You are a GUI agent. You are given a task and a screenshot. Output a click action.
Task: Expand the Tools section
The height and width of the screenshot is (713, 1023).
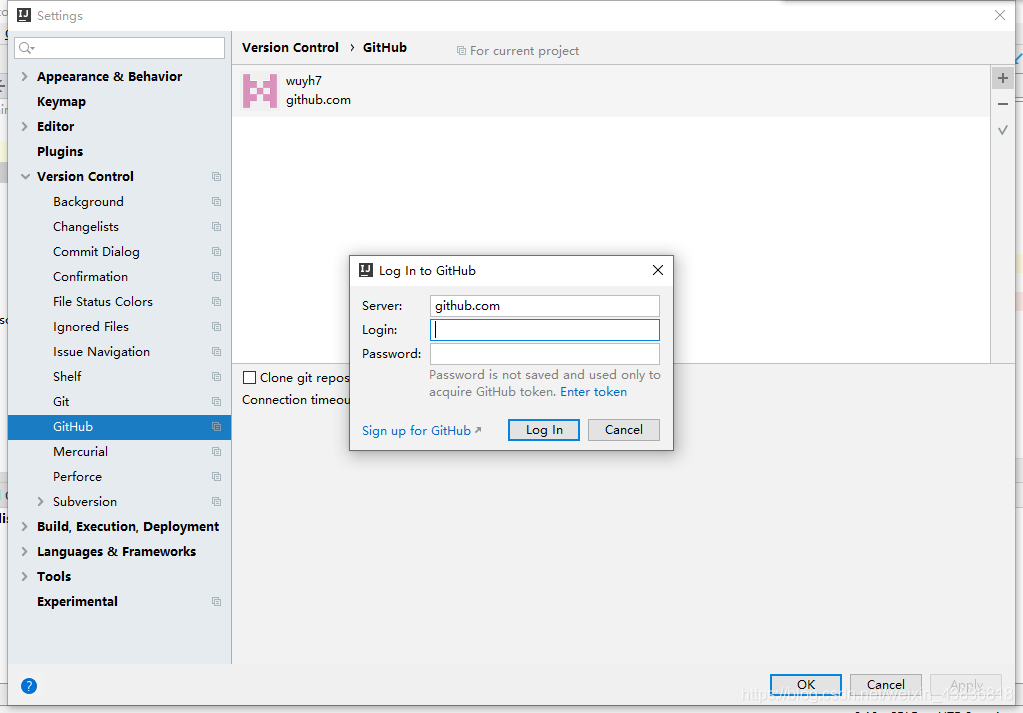pos(25,577)
